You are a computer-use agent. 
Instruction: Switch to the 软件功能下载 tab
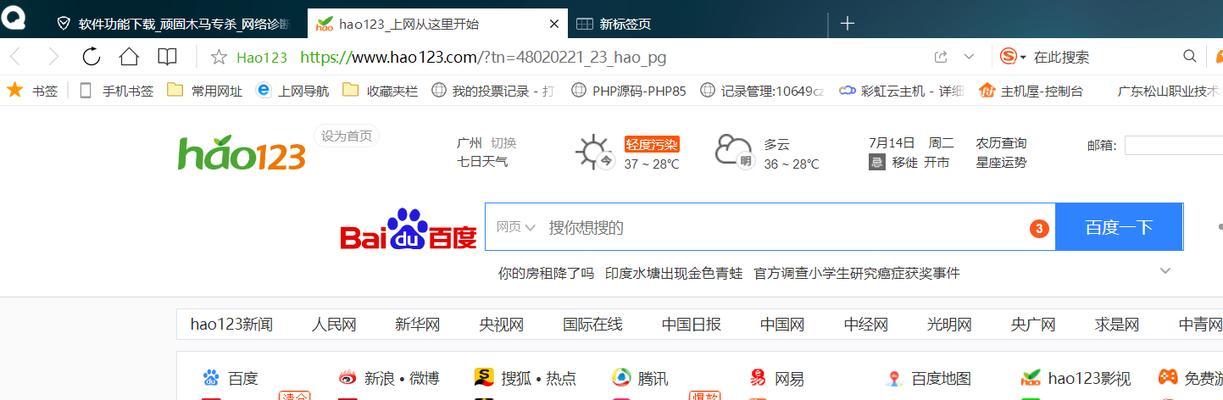click(x=174, y=23)
